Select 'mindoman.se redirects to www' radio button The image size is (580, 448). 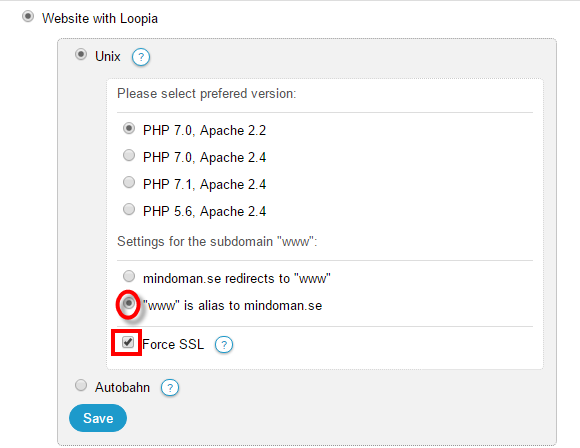[x=129, y=276]
